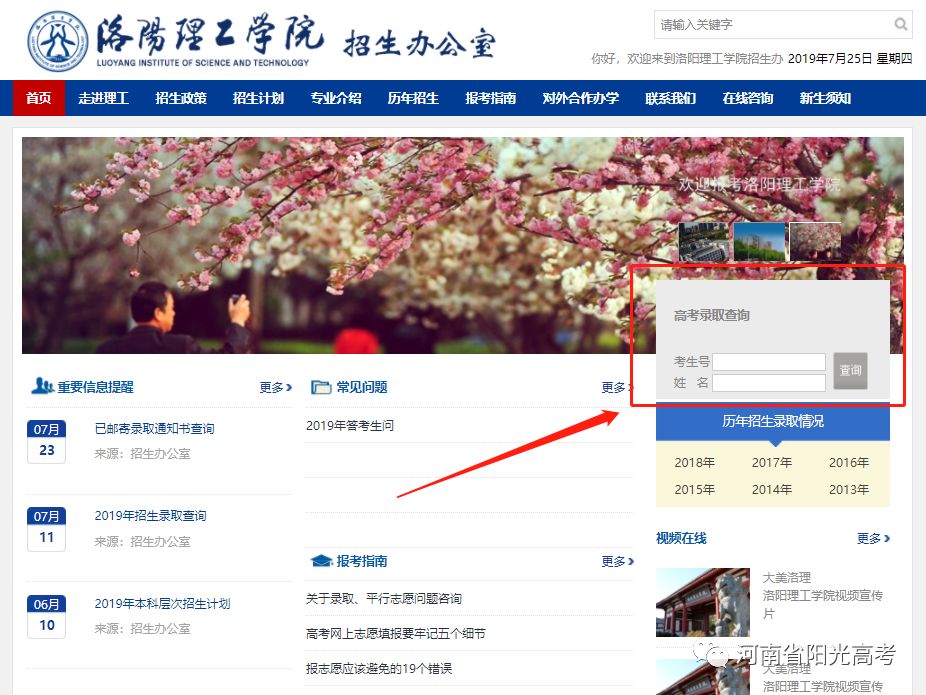Click the Luoyang Institute logo emblem

(56, 38)
